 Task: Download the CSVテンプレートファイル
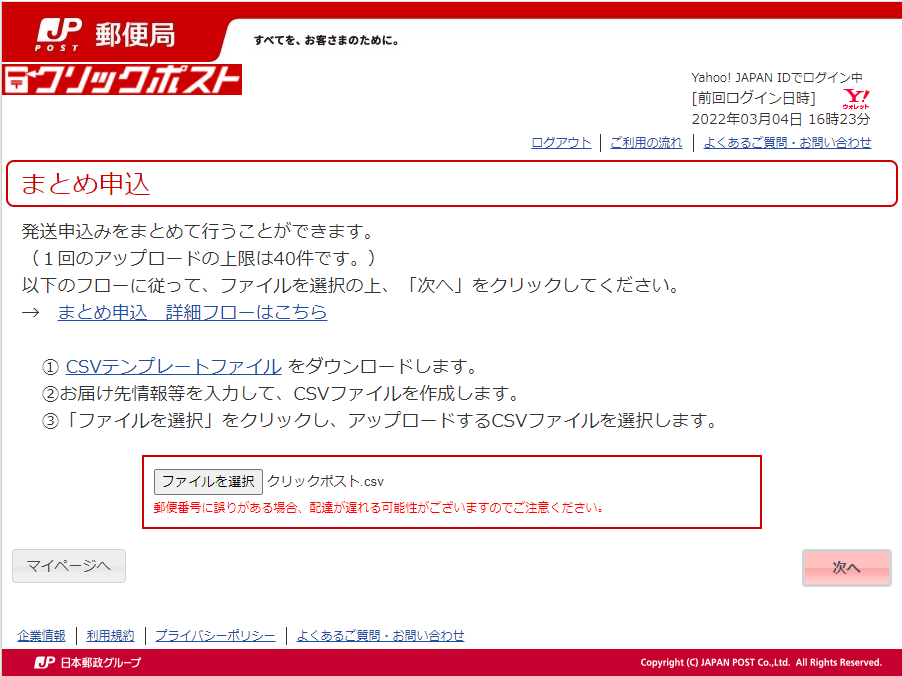click(x=173, y=366)
